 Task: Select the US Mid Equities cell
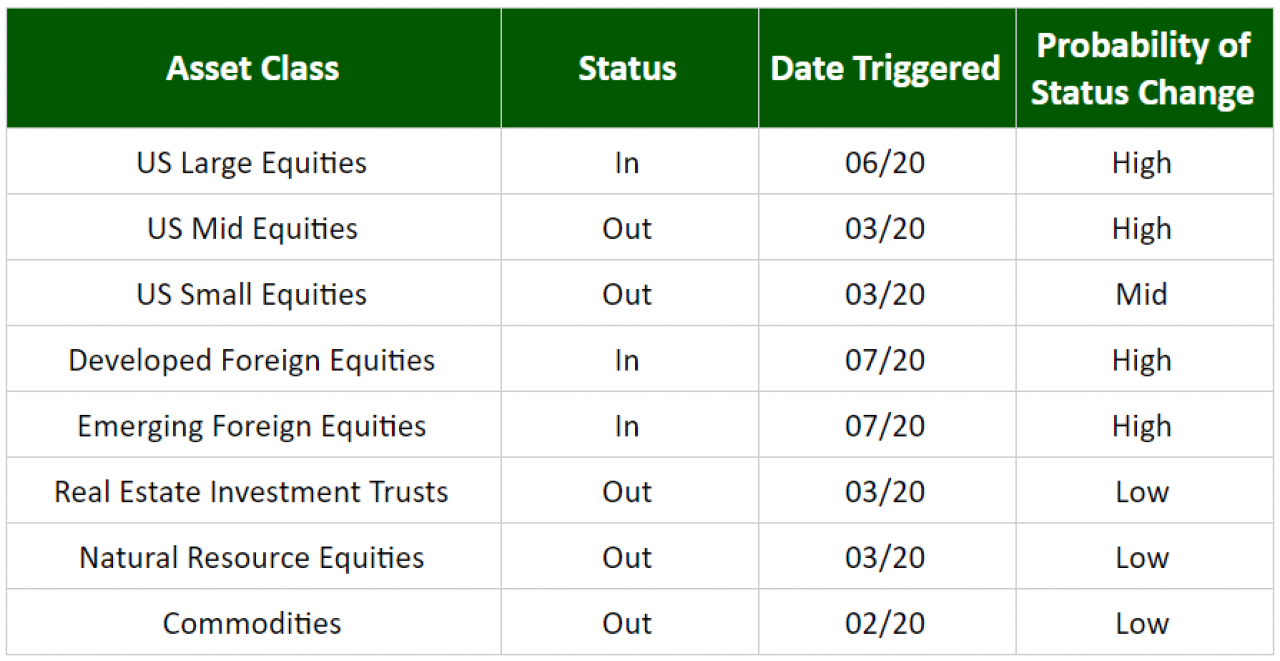pyautogui.click(x=253, y=228)
